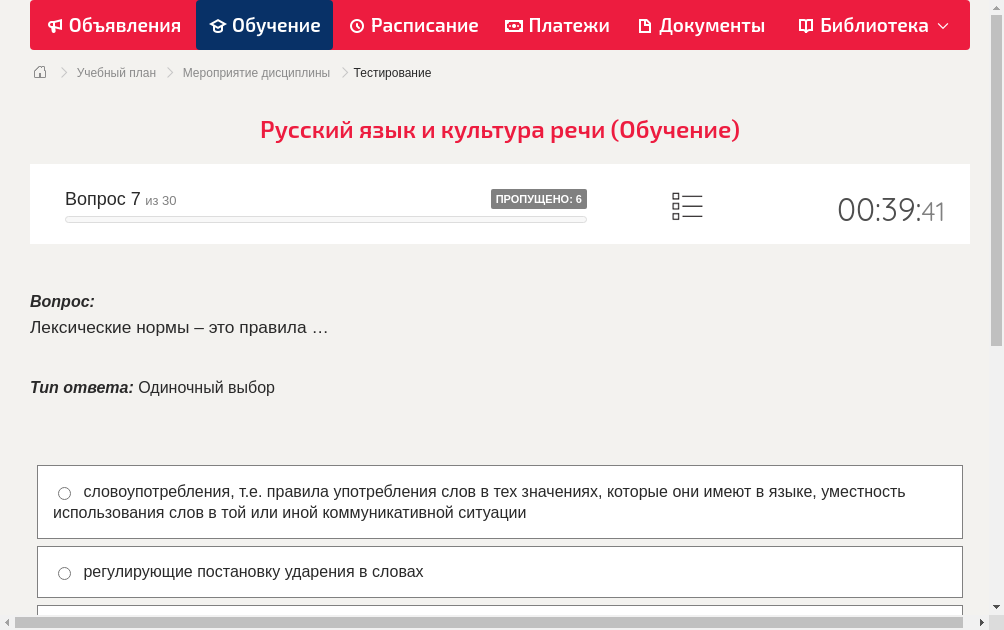
Task: Click the ПРОПУЩЕНО: 6 badge
Action: click(540, 198)
